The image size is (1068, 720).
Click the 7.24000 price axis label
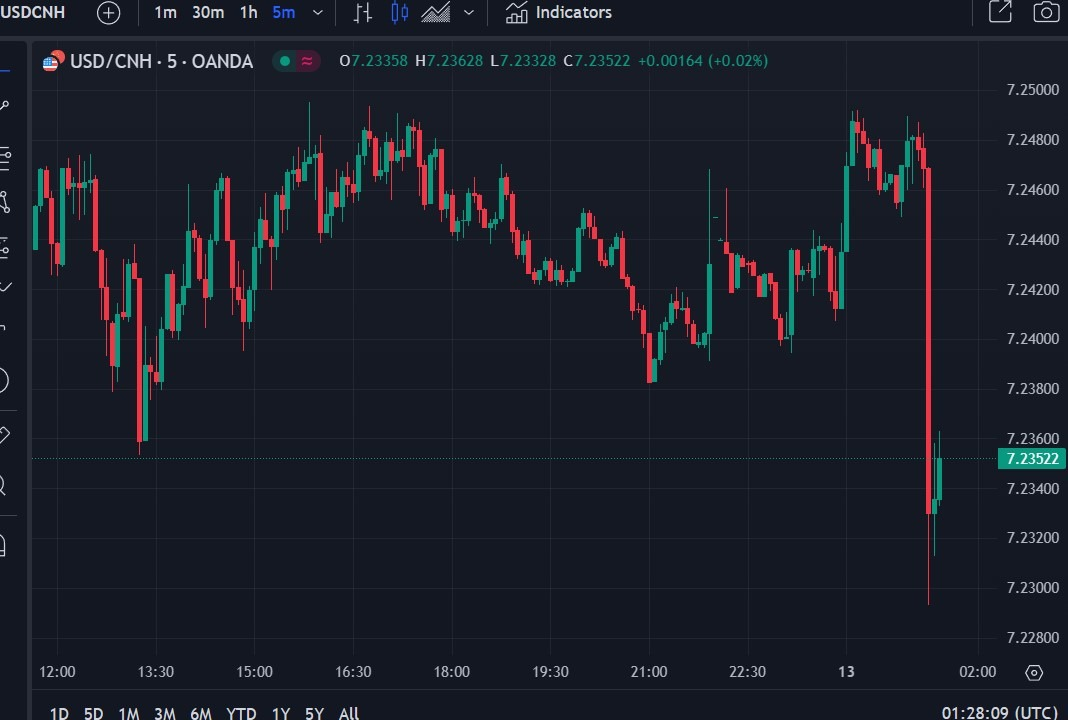coord(1033,339)
